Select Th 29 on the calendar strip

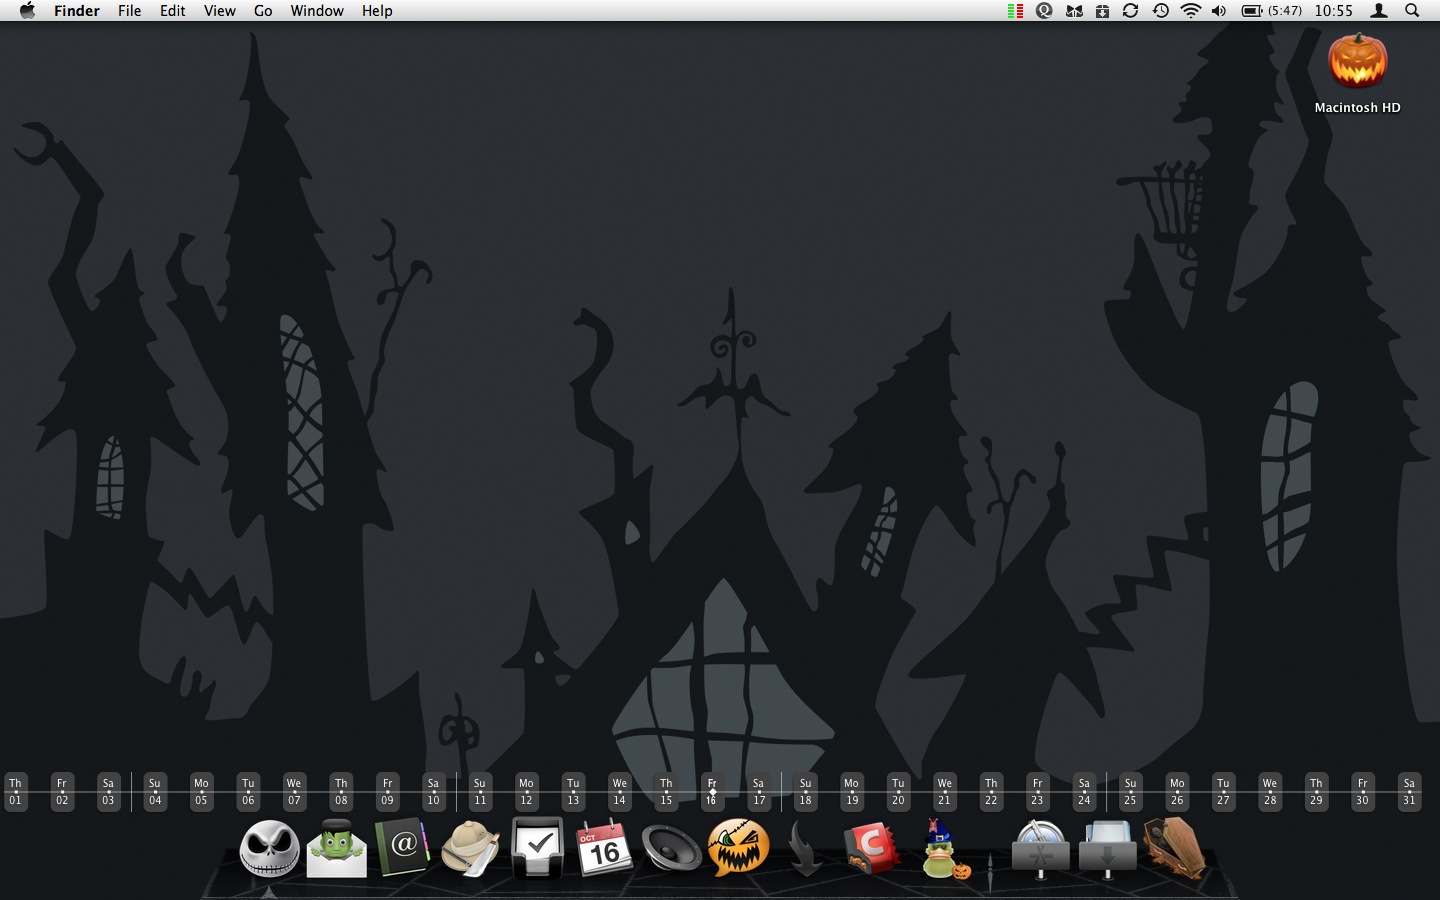coord(1316,792)
